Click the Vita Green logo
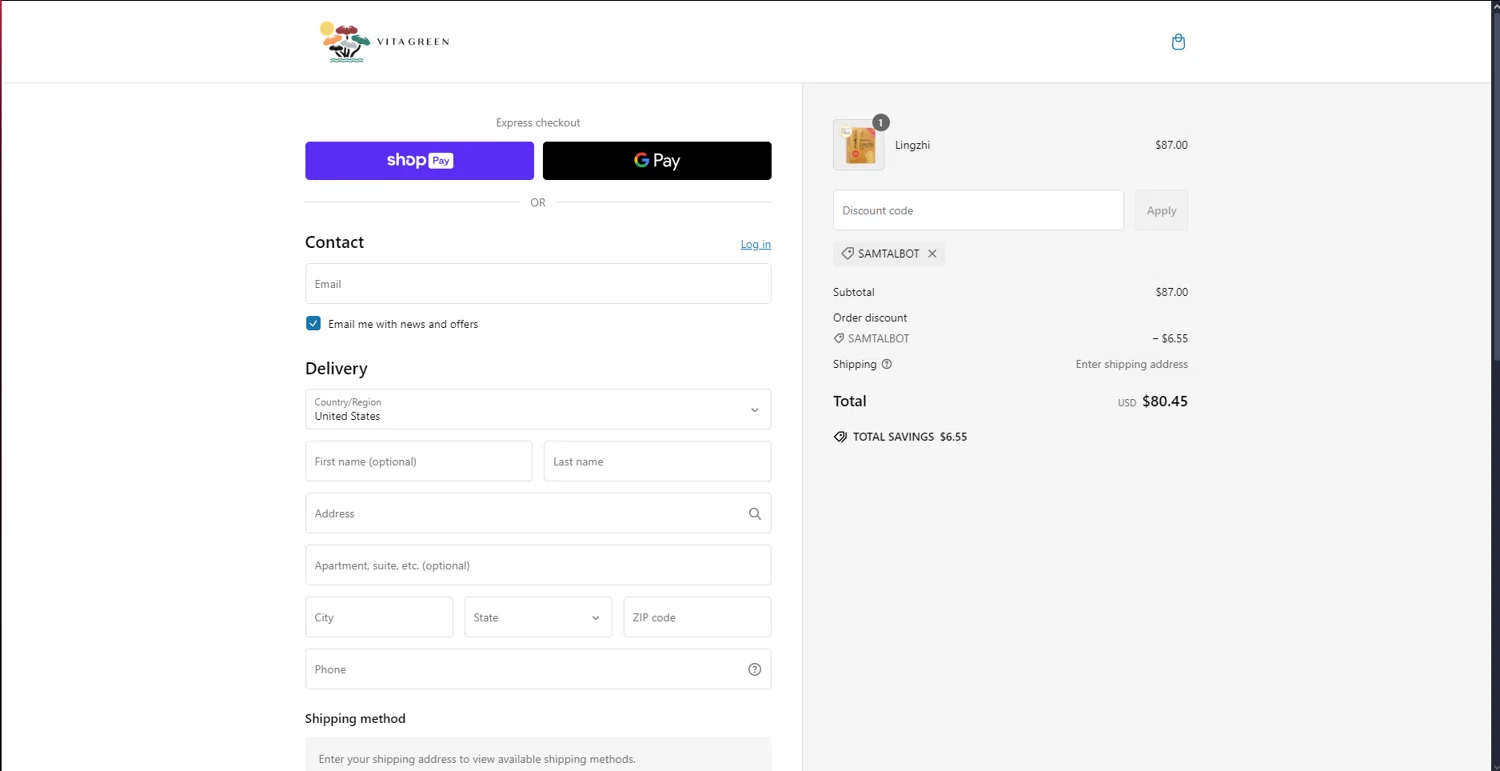This screenshot has width=1500, height=771. coord(384,42)
